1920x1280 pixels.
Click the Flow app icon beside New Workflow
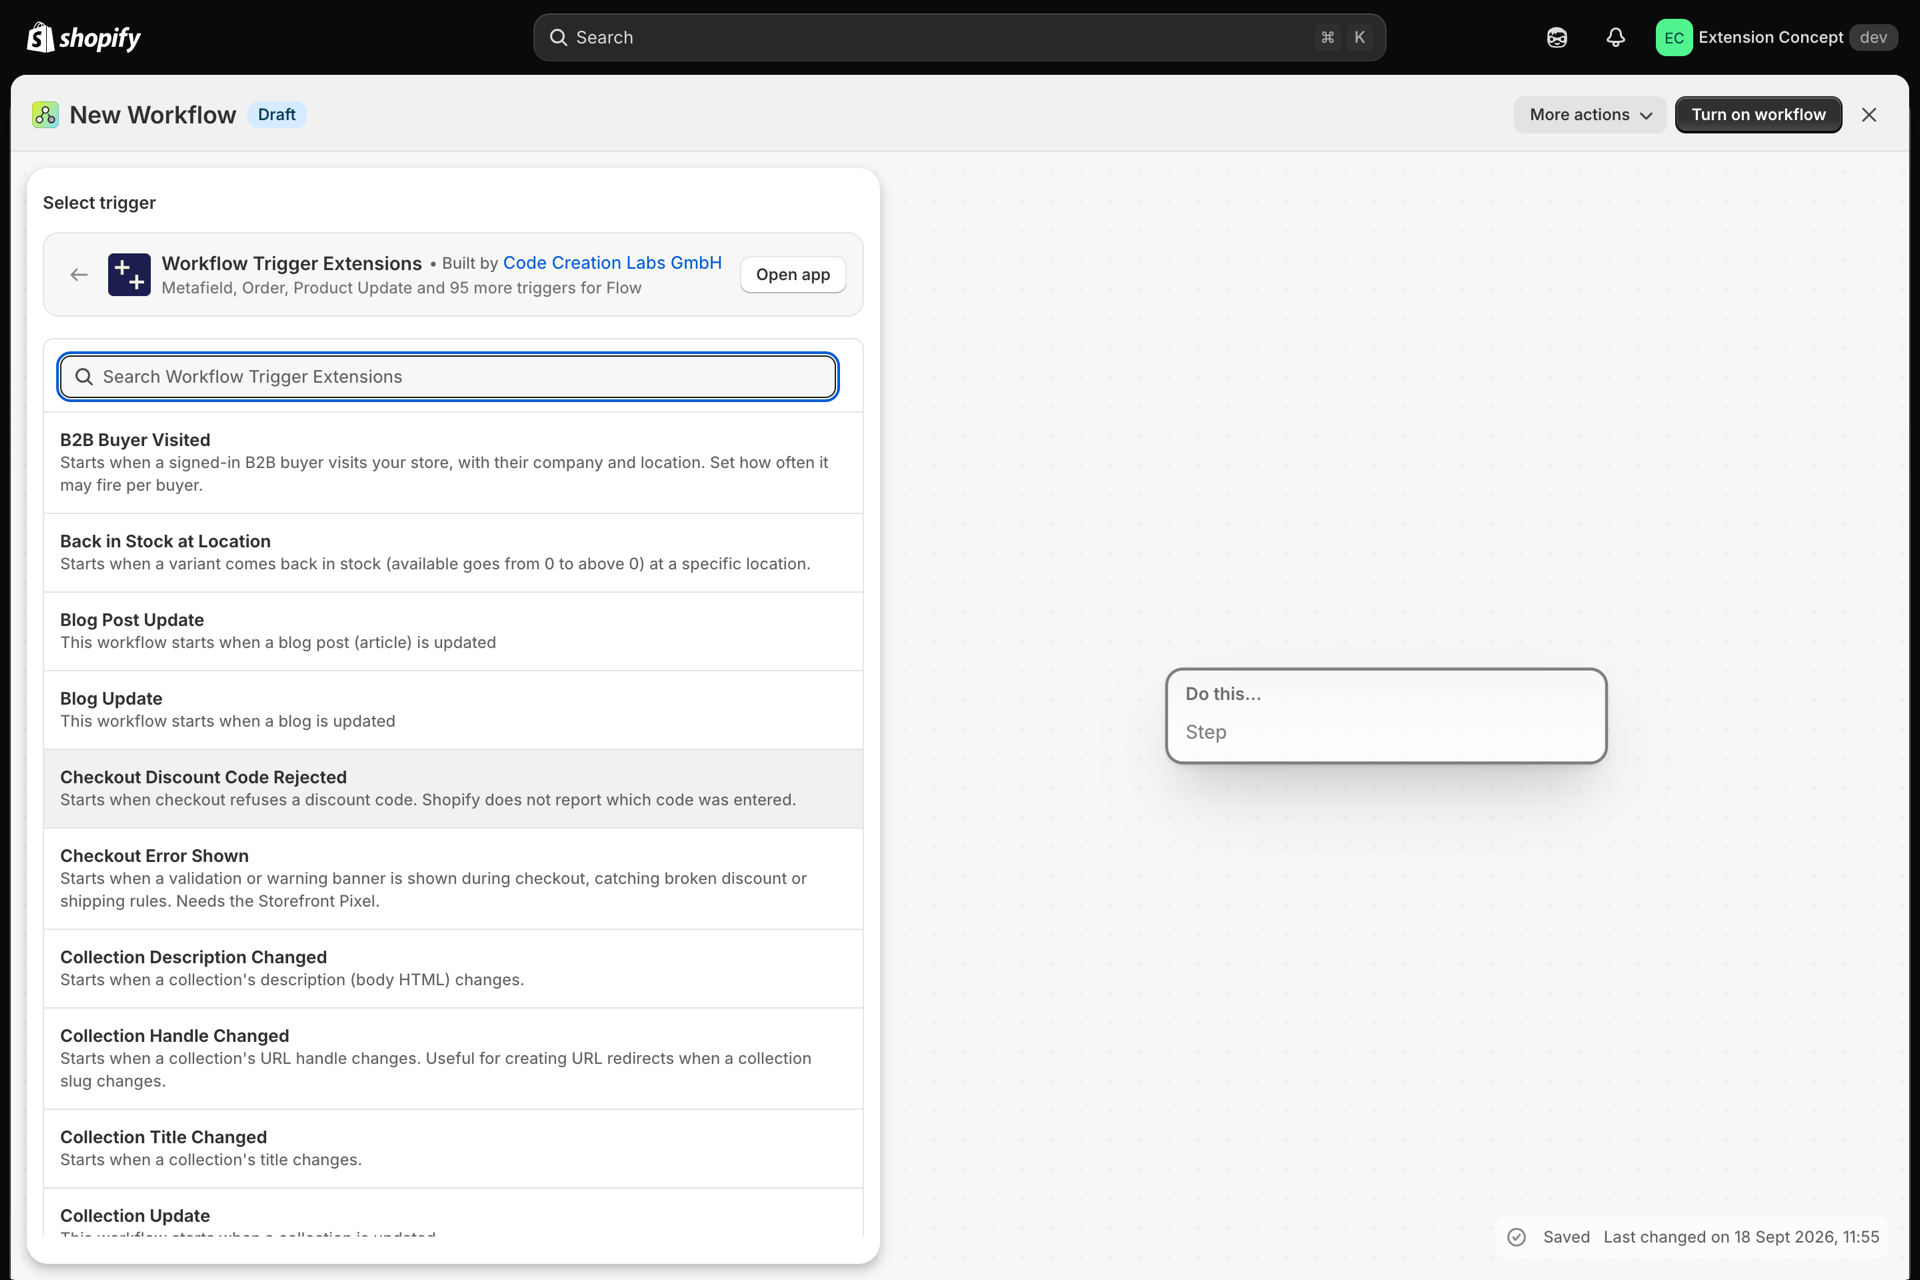pyautogui.click(x=45, y=115)
